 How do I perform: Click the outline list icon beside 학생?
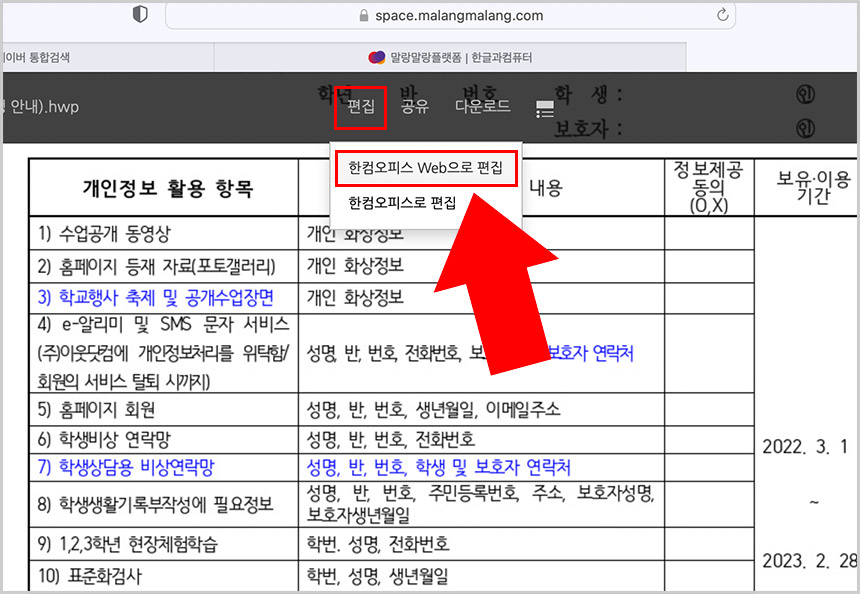click(x=543, y=108)
